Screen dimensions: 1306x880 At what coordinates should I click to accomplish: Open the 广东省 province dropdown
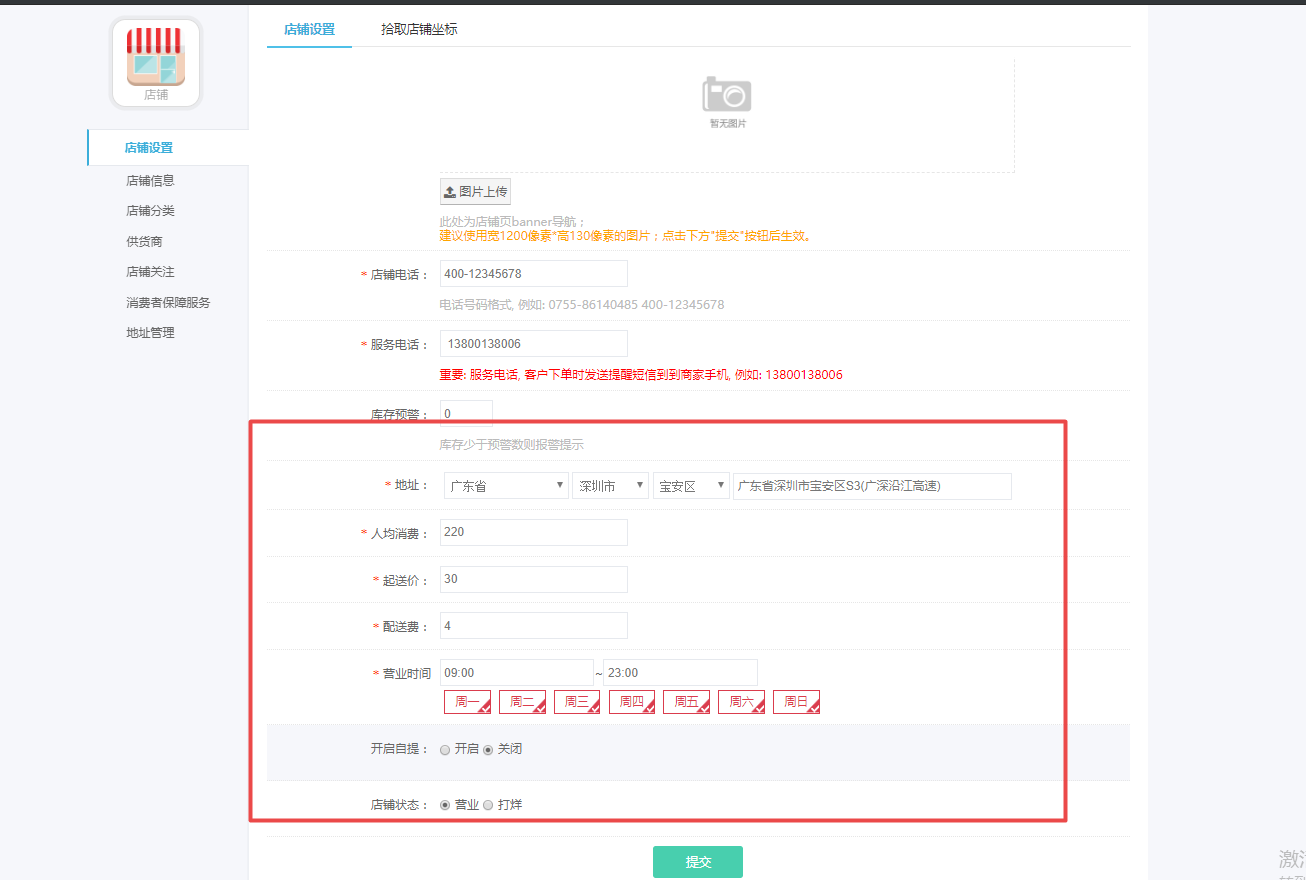pos(505,485)
